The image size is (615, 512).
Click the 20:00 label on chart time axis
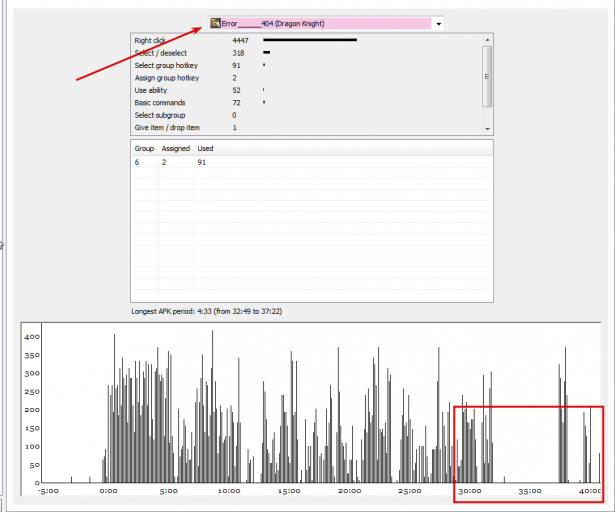pyautogui.click(x=349, y=491)
